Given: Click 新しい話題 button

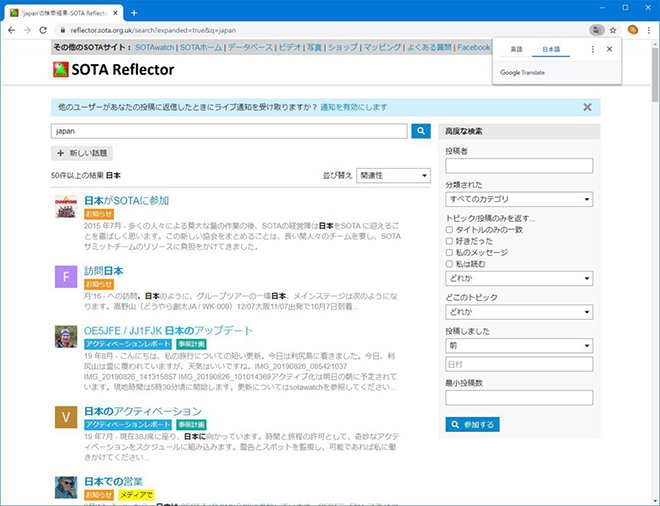Looking at the screenshot, I should [x=82, y=153].
